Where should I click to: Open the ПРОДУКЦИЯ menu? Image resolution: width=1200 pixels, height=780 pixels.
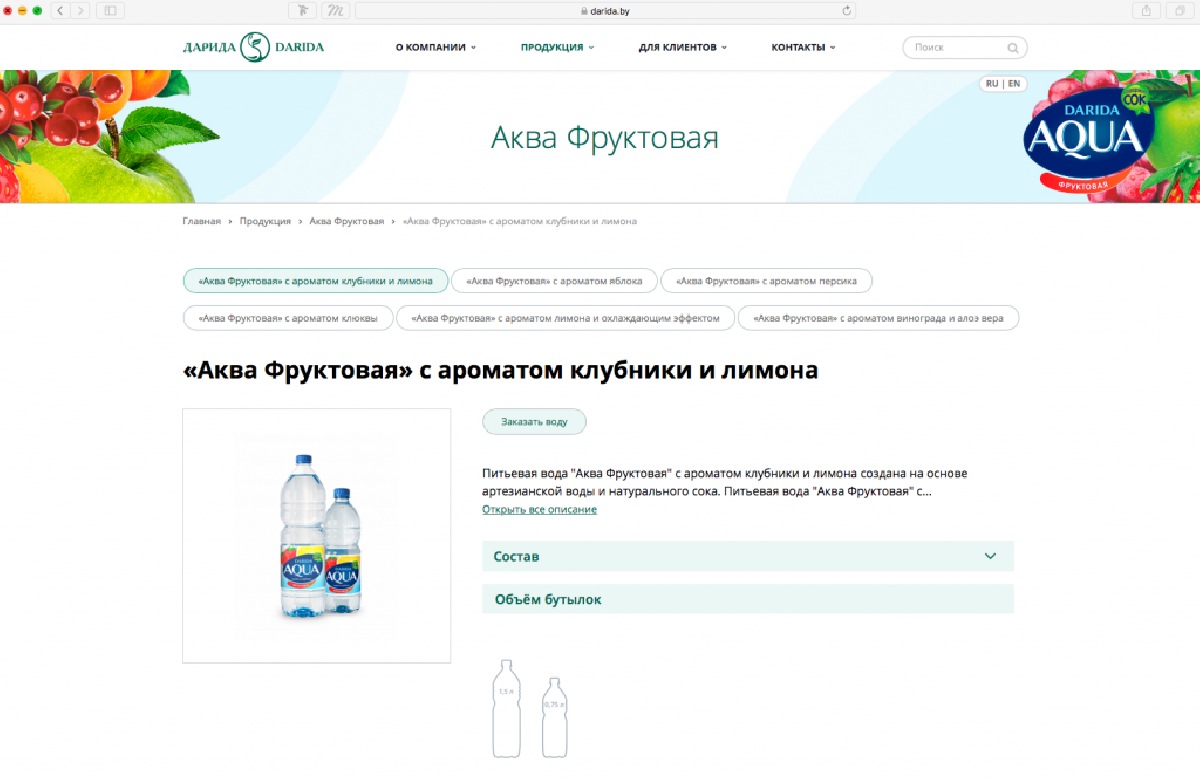click(557, 47)
